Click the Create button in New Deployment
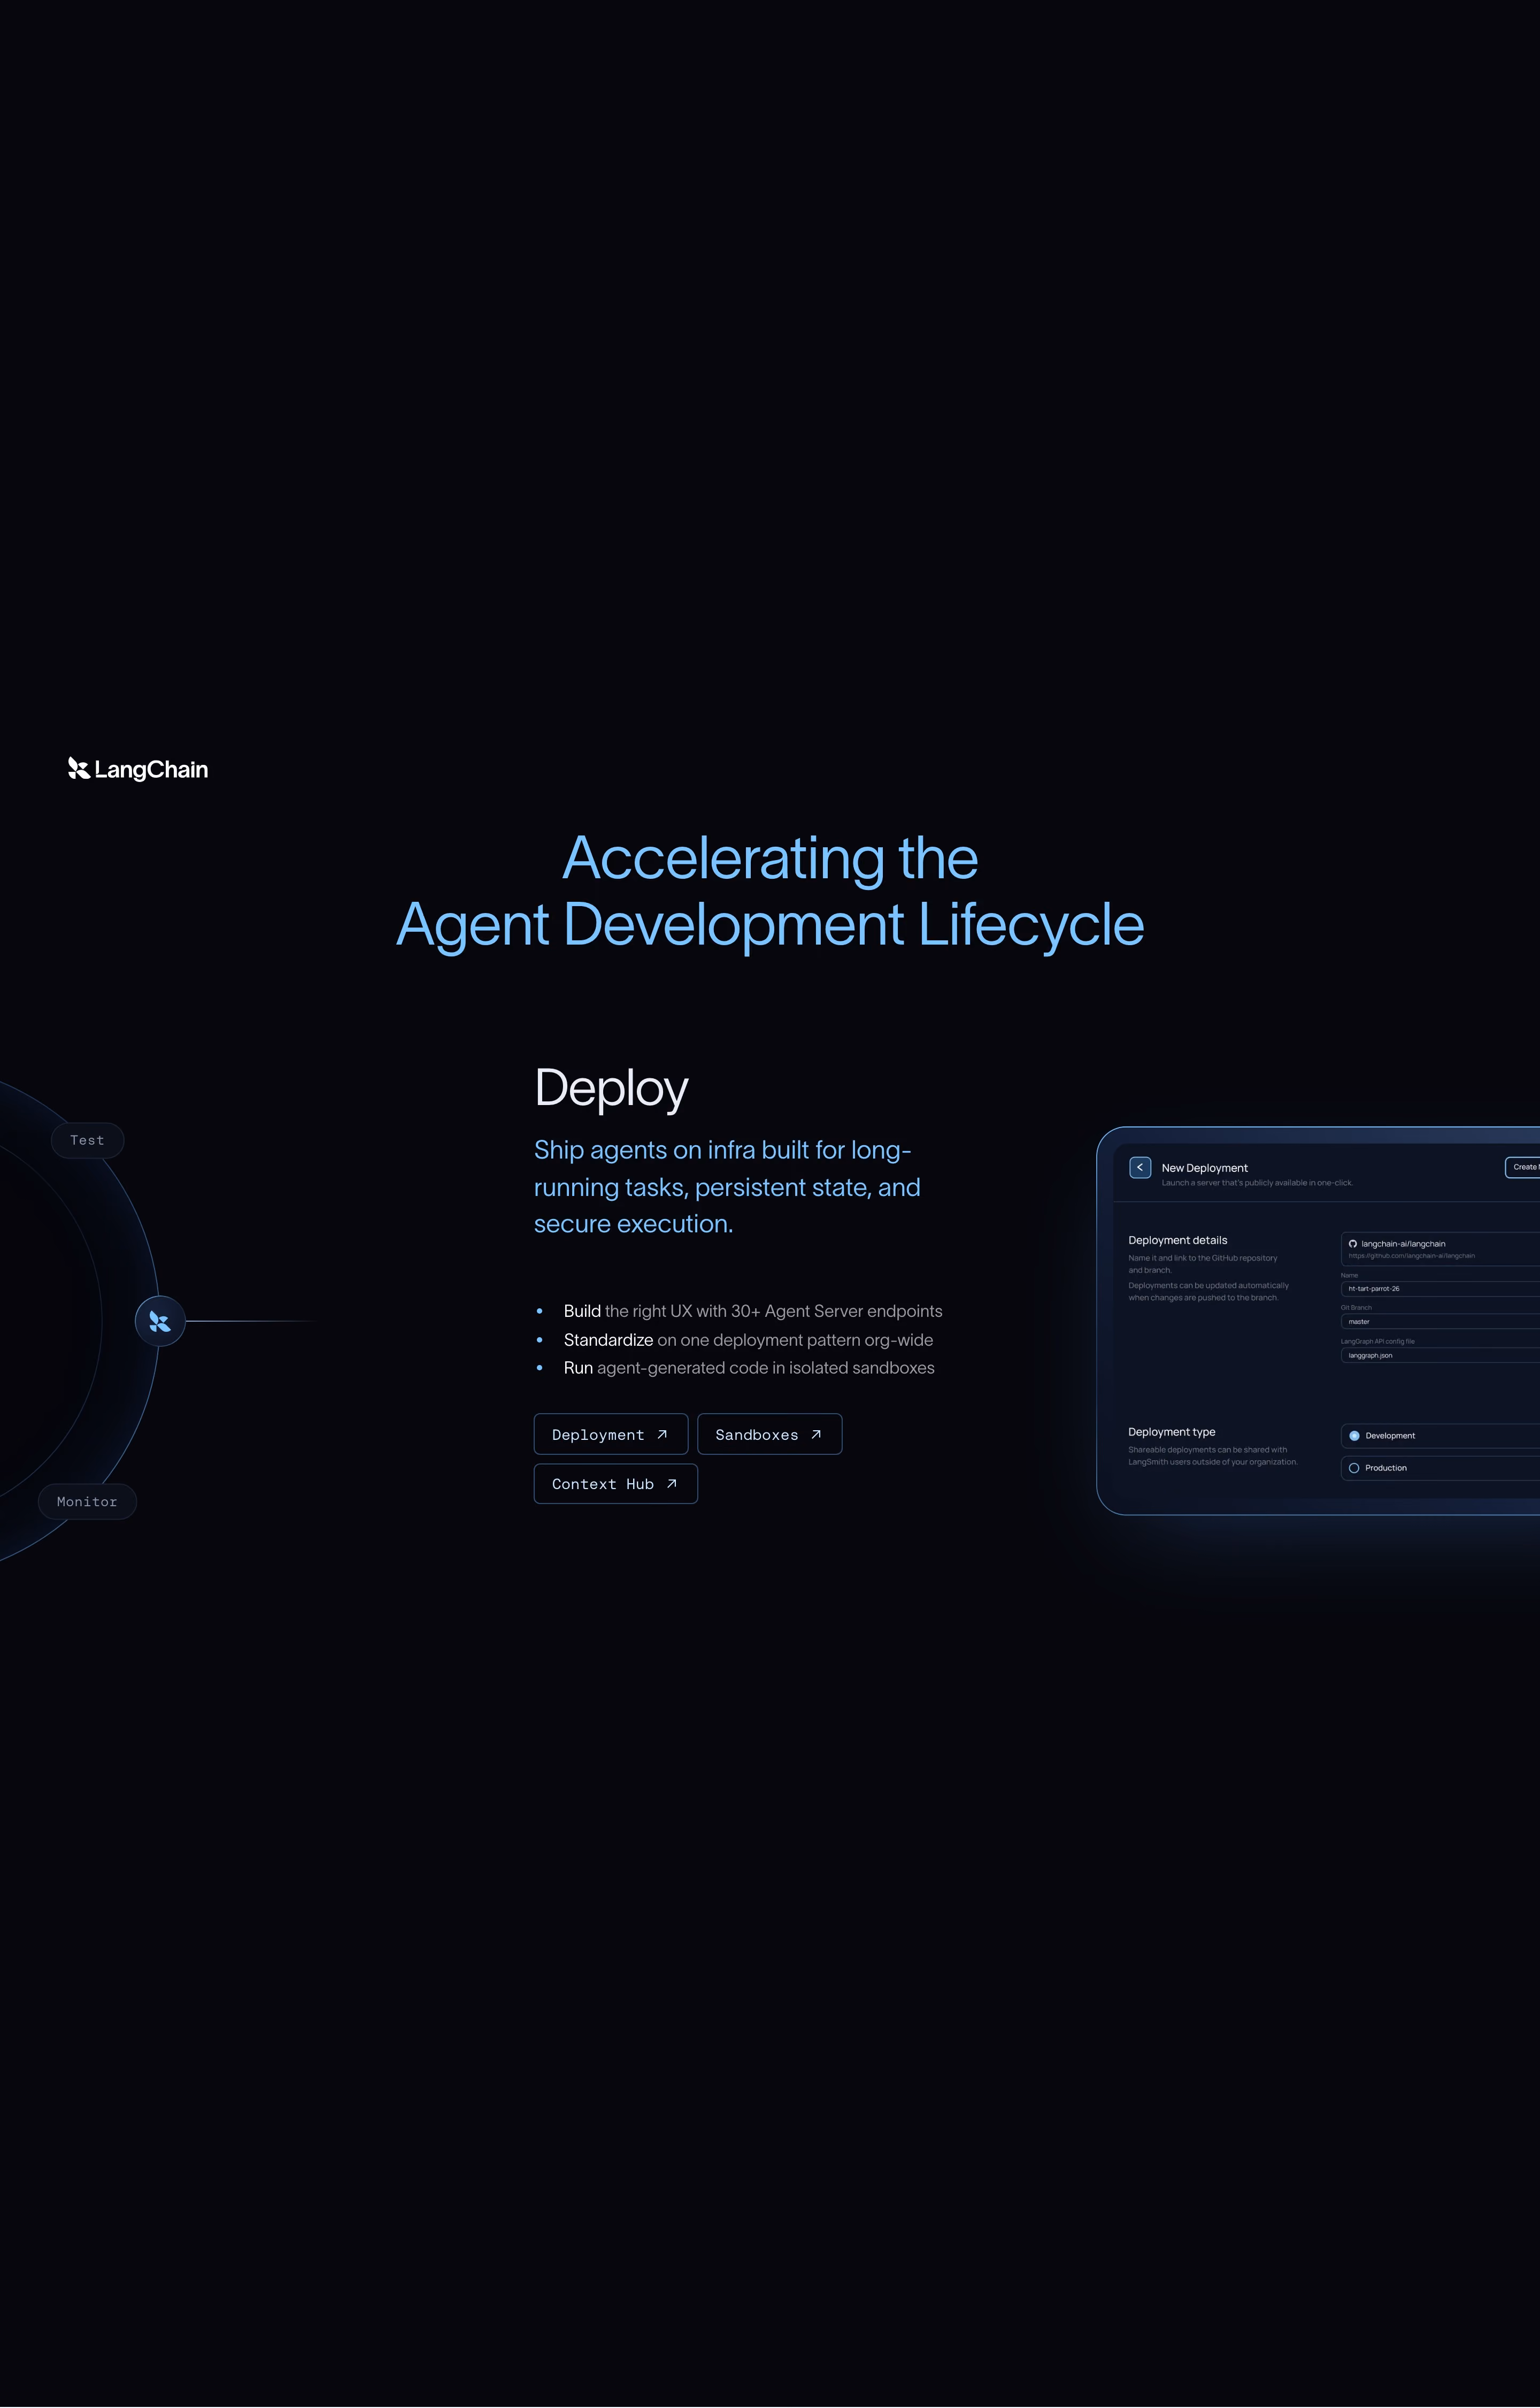 [1523, 1167]
